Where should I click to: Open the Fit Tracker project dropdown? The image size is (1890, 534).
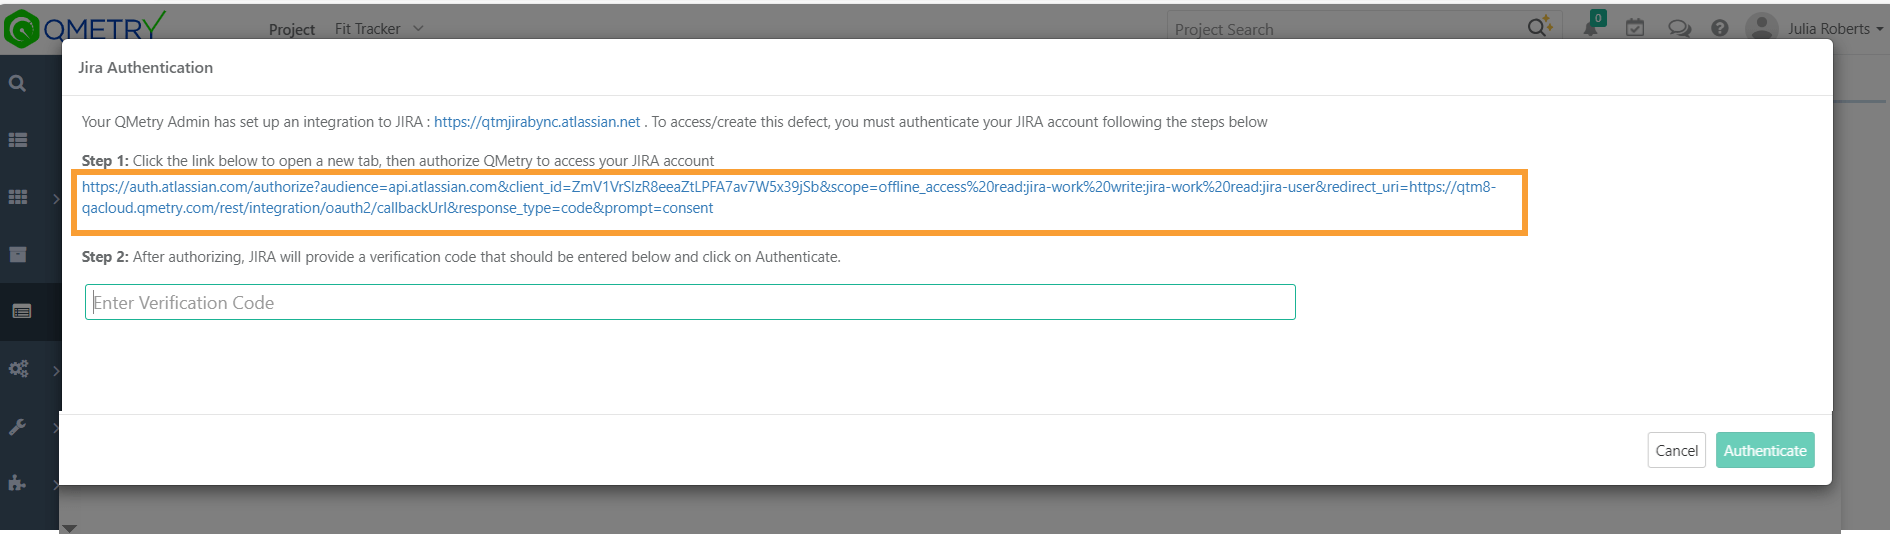coord(379,29)
